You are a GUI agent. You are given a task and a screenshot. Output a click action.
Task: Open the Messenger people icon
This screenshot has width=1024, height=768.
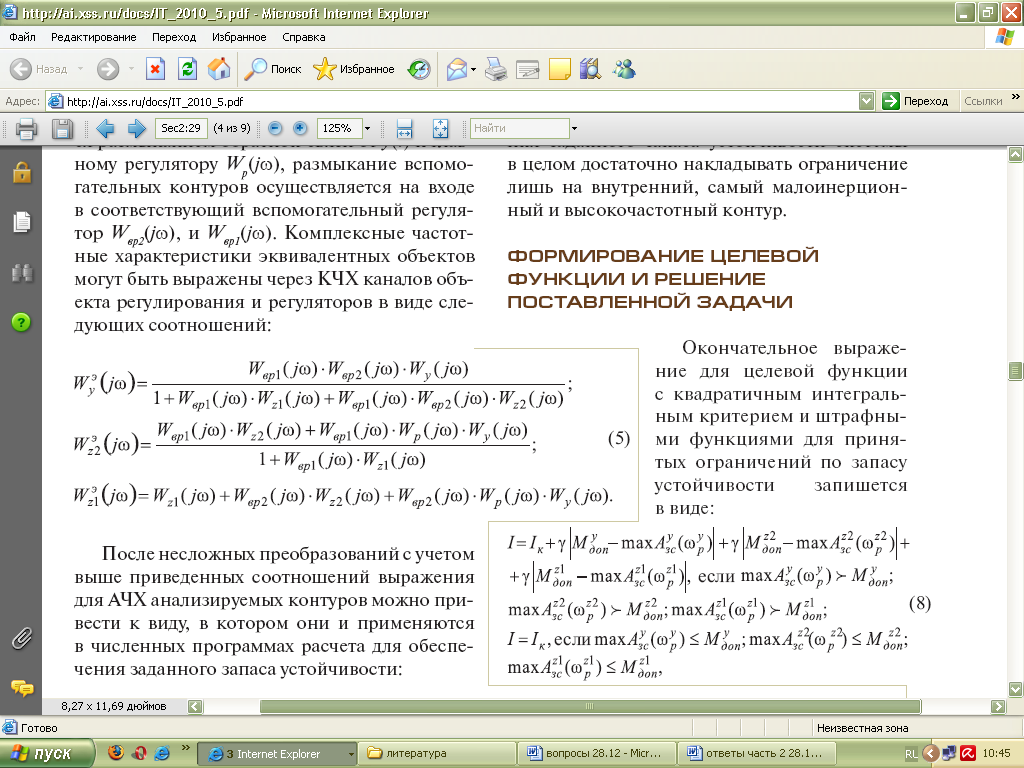point(624,69)
